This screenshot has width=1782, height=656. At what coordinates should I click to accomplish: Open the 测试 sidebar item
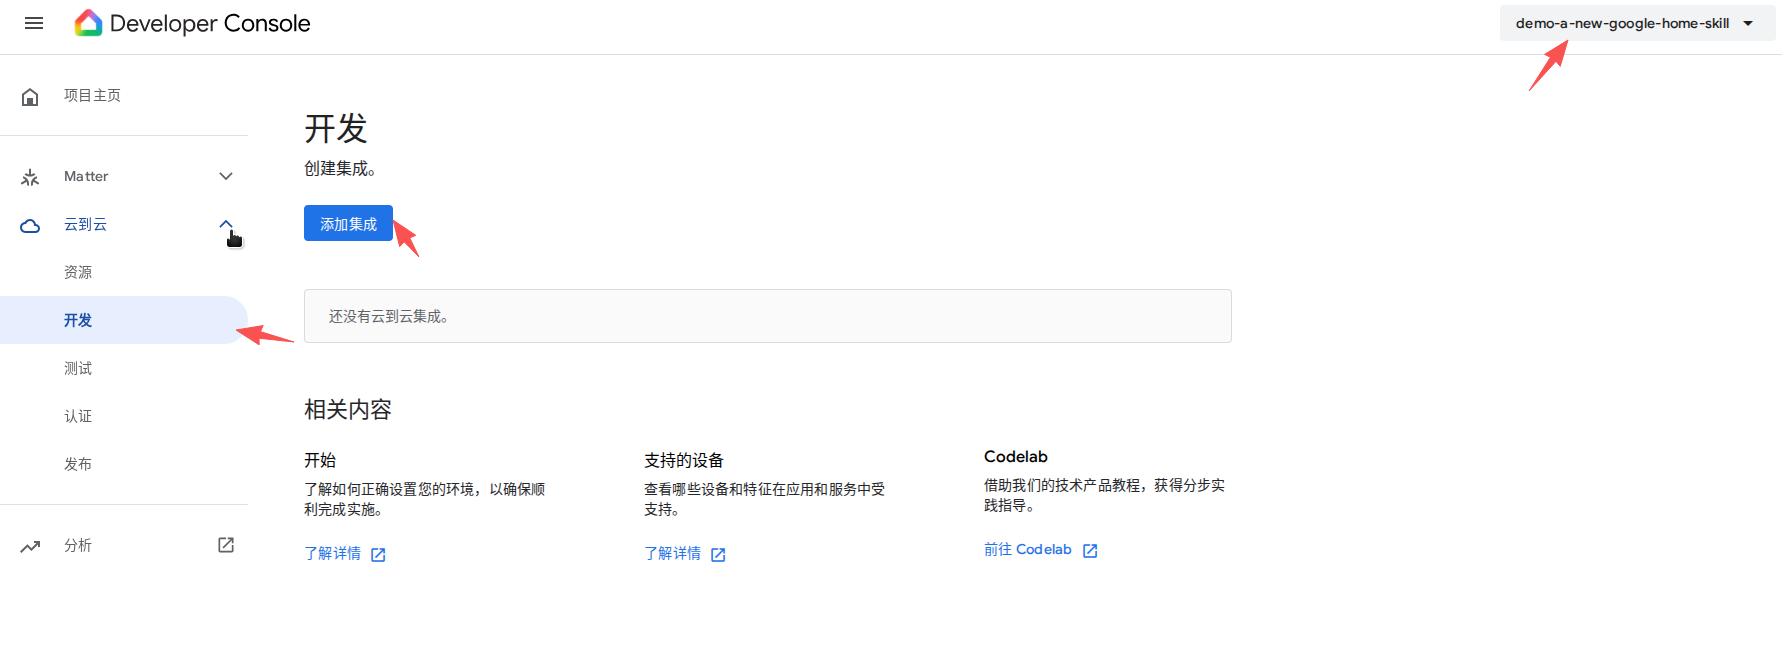coord(78,368)
